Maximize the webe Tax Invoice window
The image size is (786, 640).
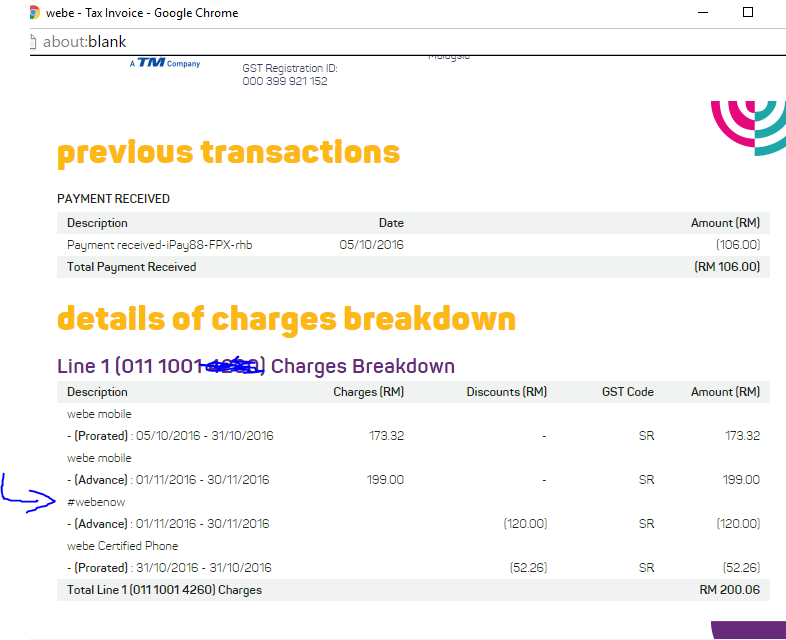pyautogui.click(x=747, y=12)
